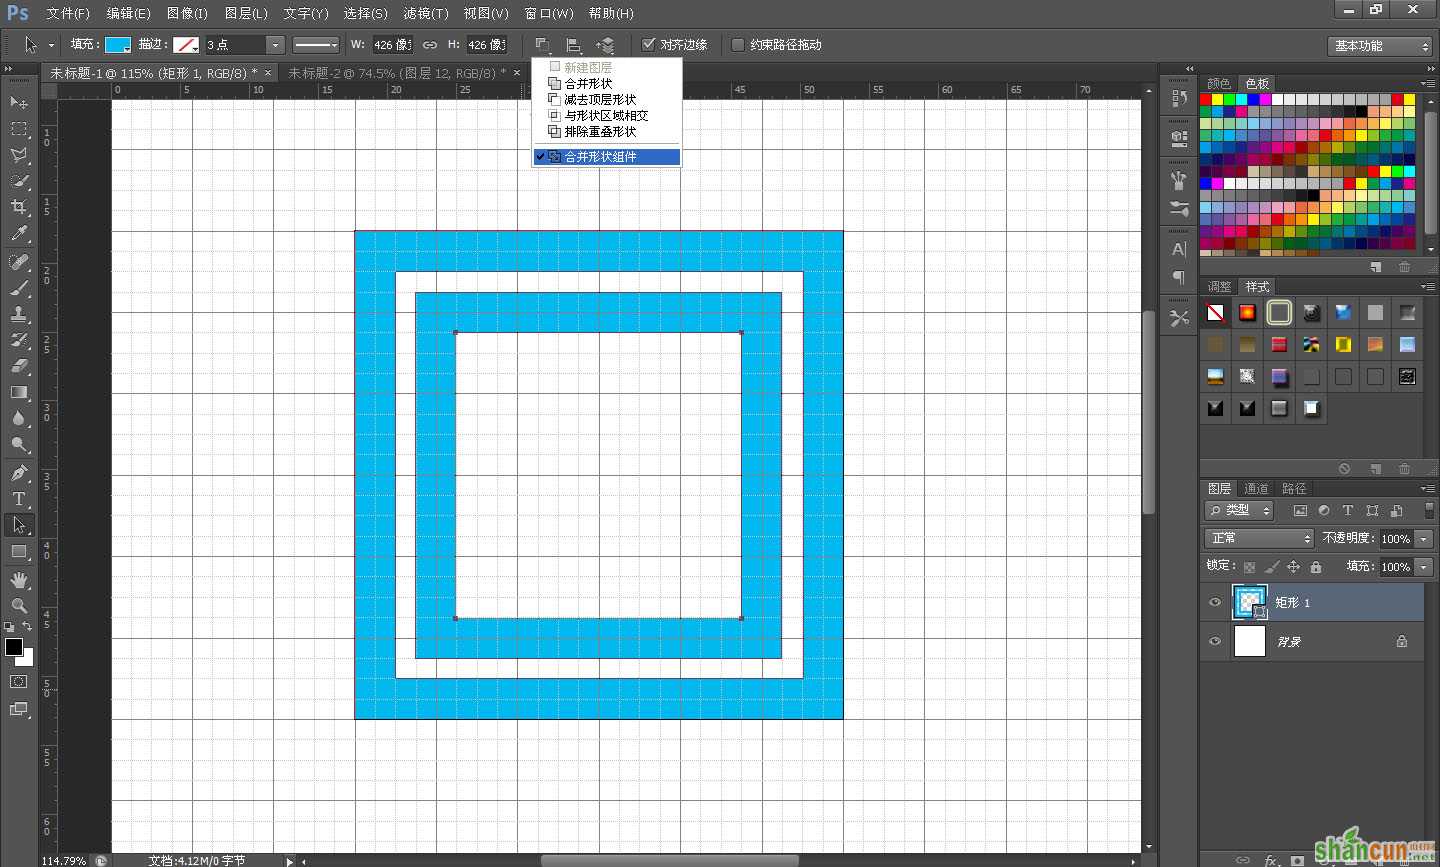Select the Dodge tool
The width and height of the screenshot is (1440, 867).
tap(19, 444)
